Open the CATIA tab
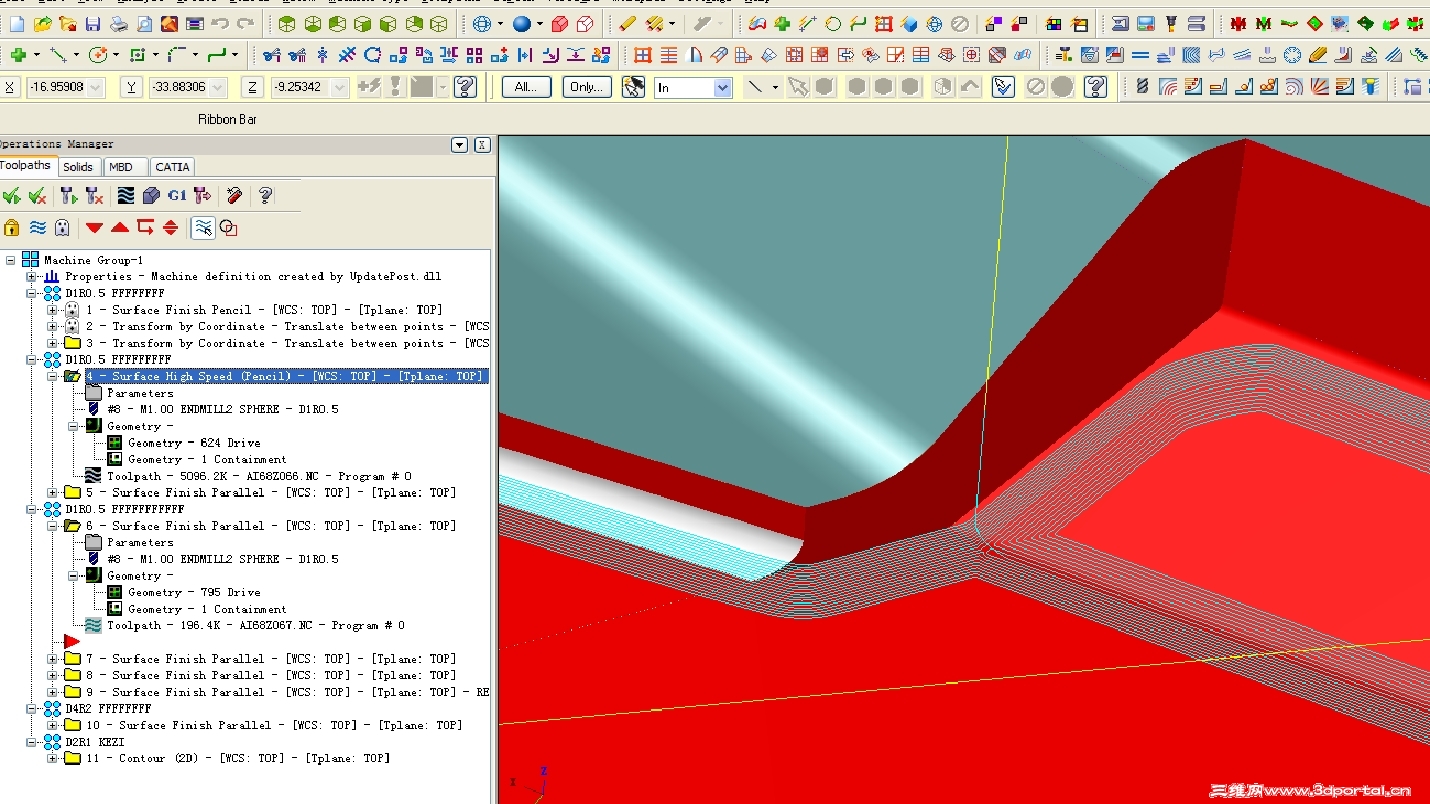The width and height of the screenshot is (1430, 804). pos(172,167)
